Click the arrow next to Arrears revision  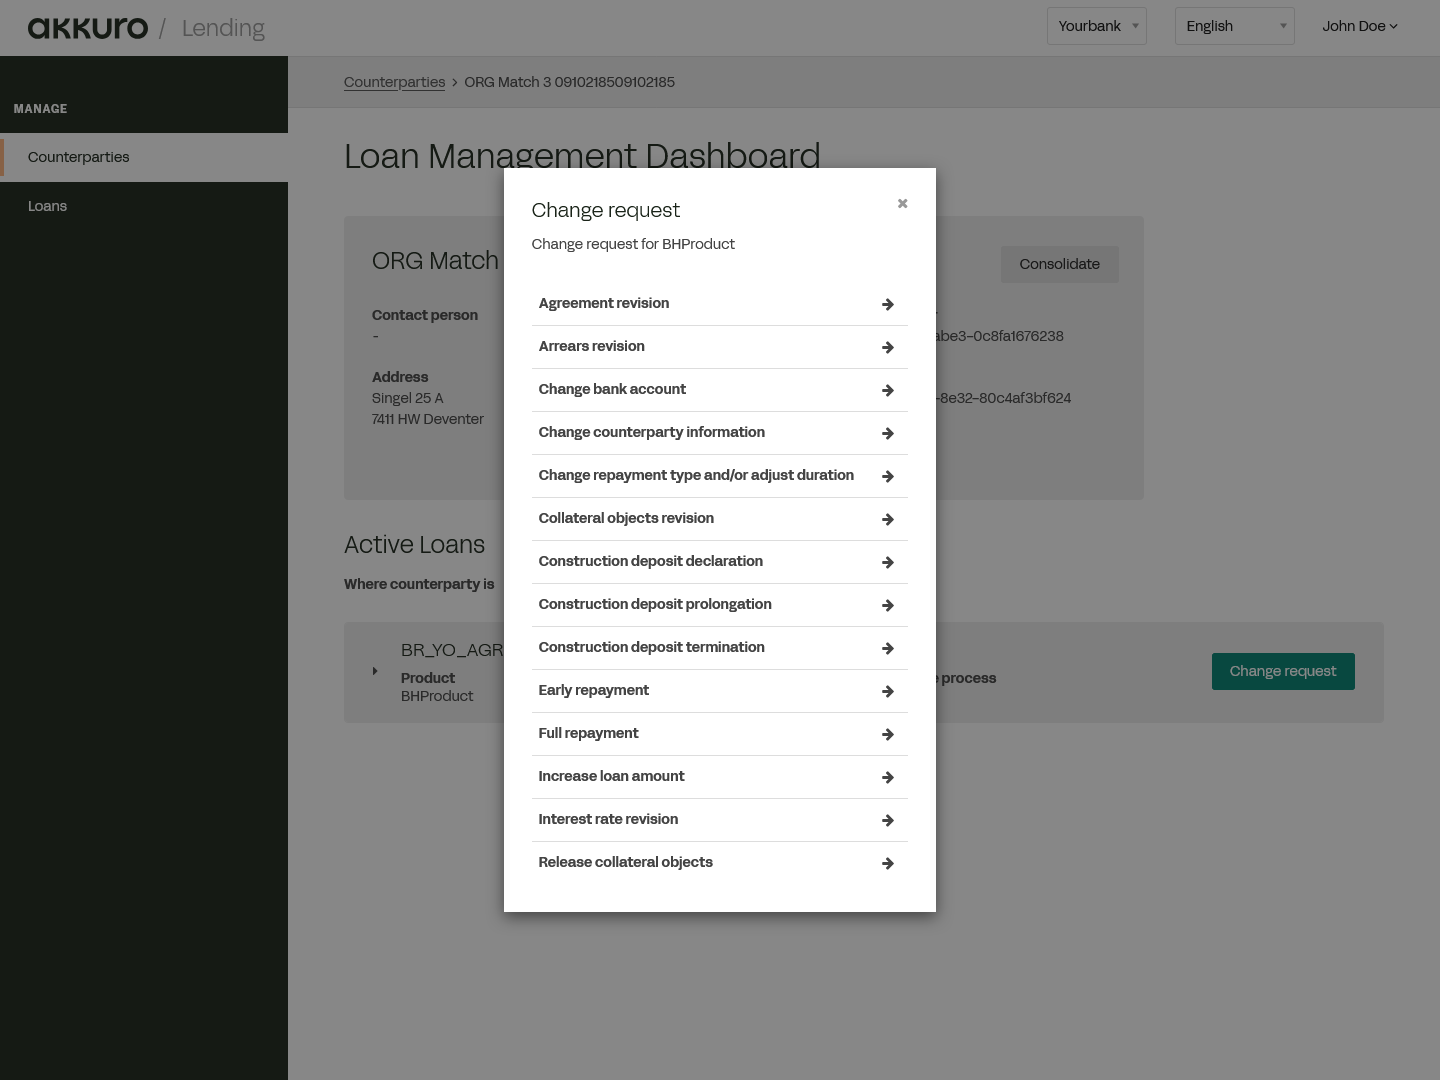click(887, 347)
